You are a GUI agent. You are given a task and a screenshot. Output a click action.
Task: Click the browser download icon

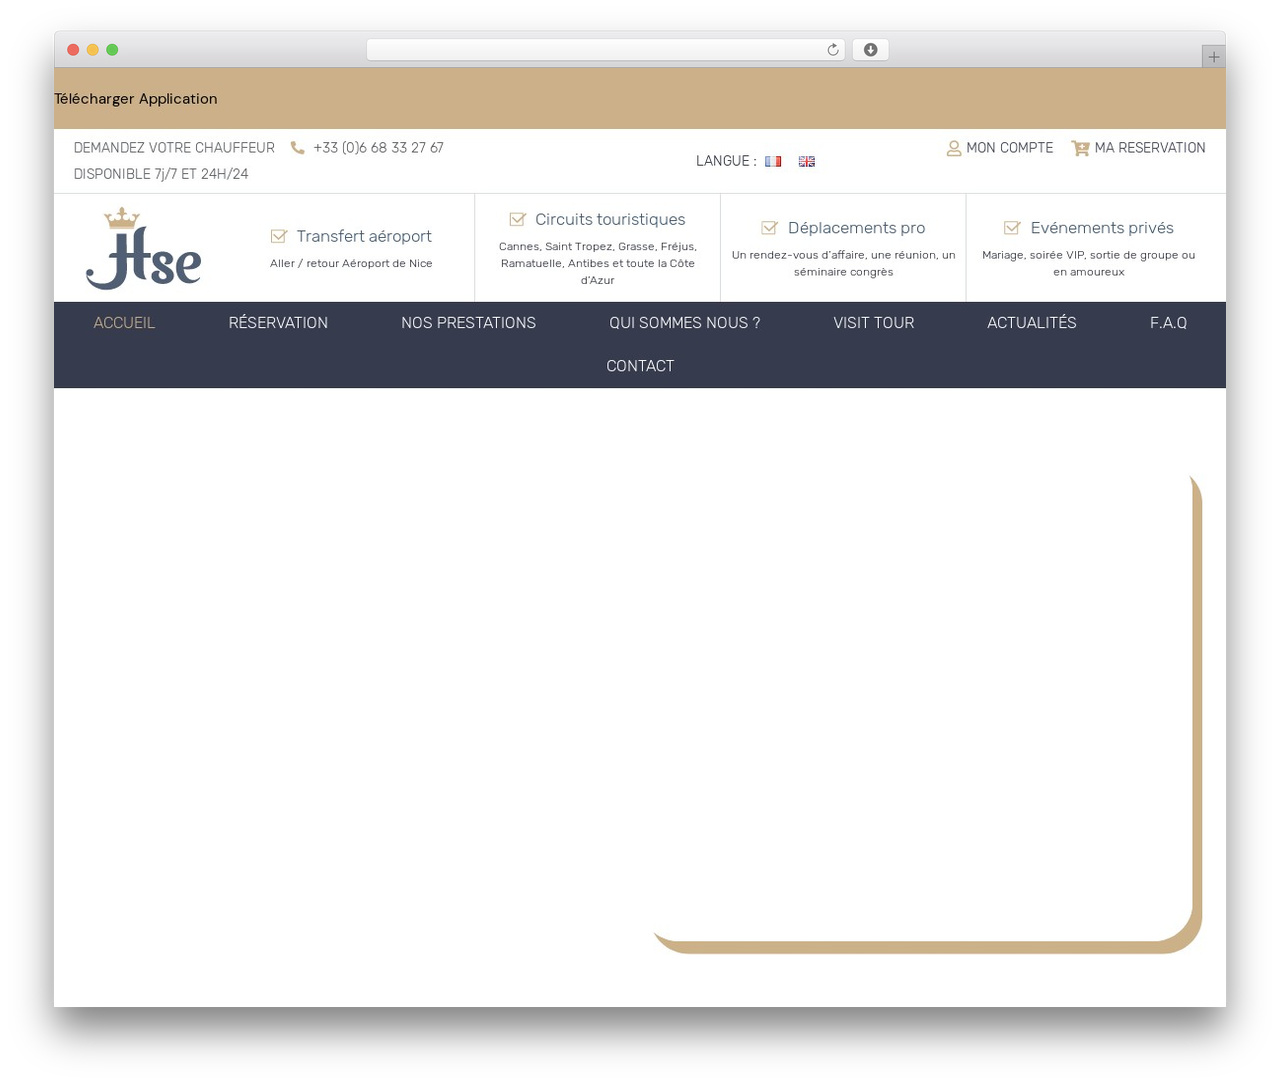[x=871, y=50]
